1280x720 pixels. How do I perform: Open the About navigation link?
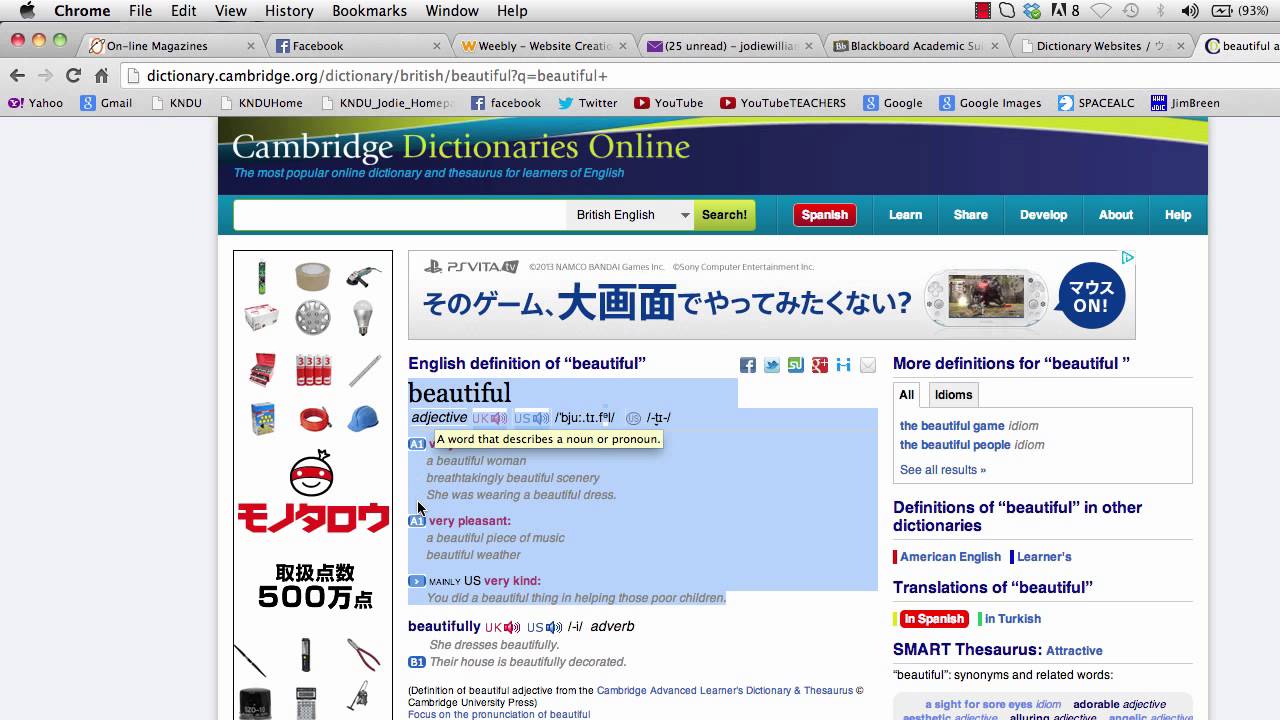(1116, 215)
